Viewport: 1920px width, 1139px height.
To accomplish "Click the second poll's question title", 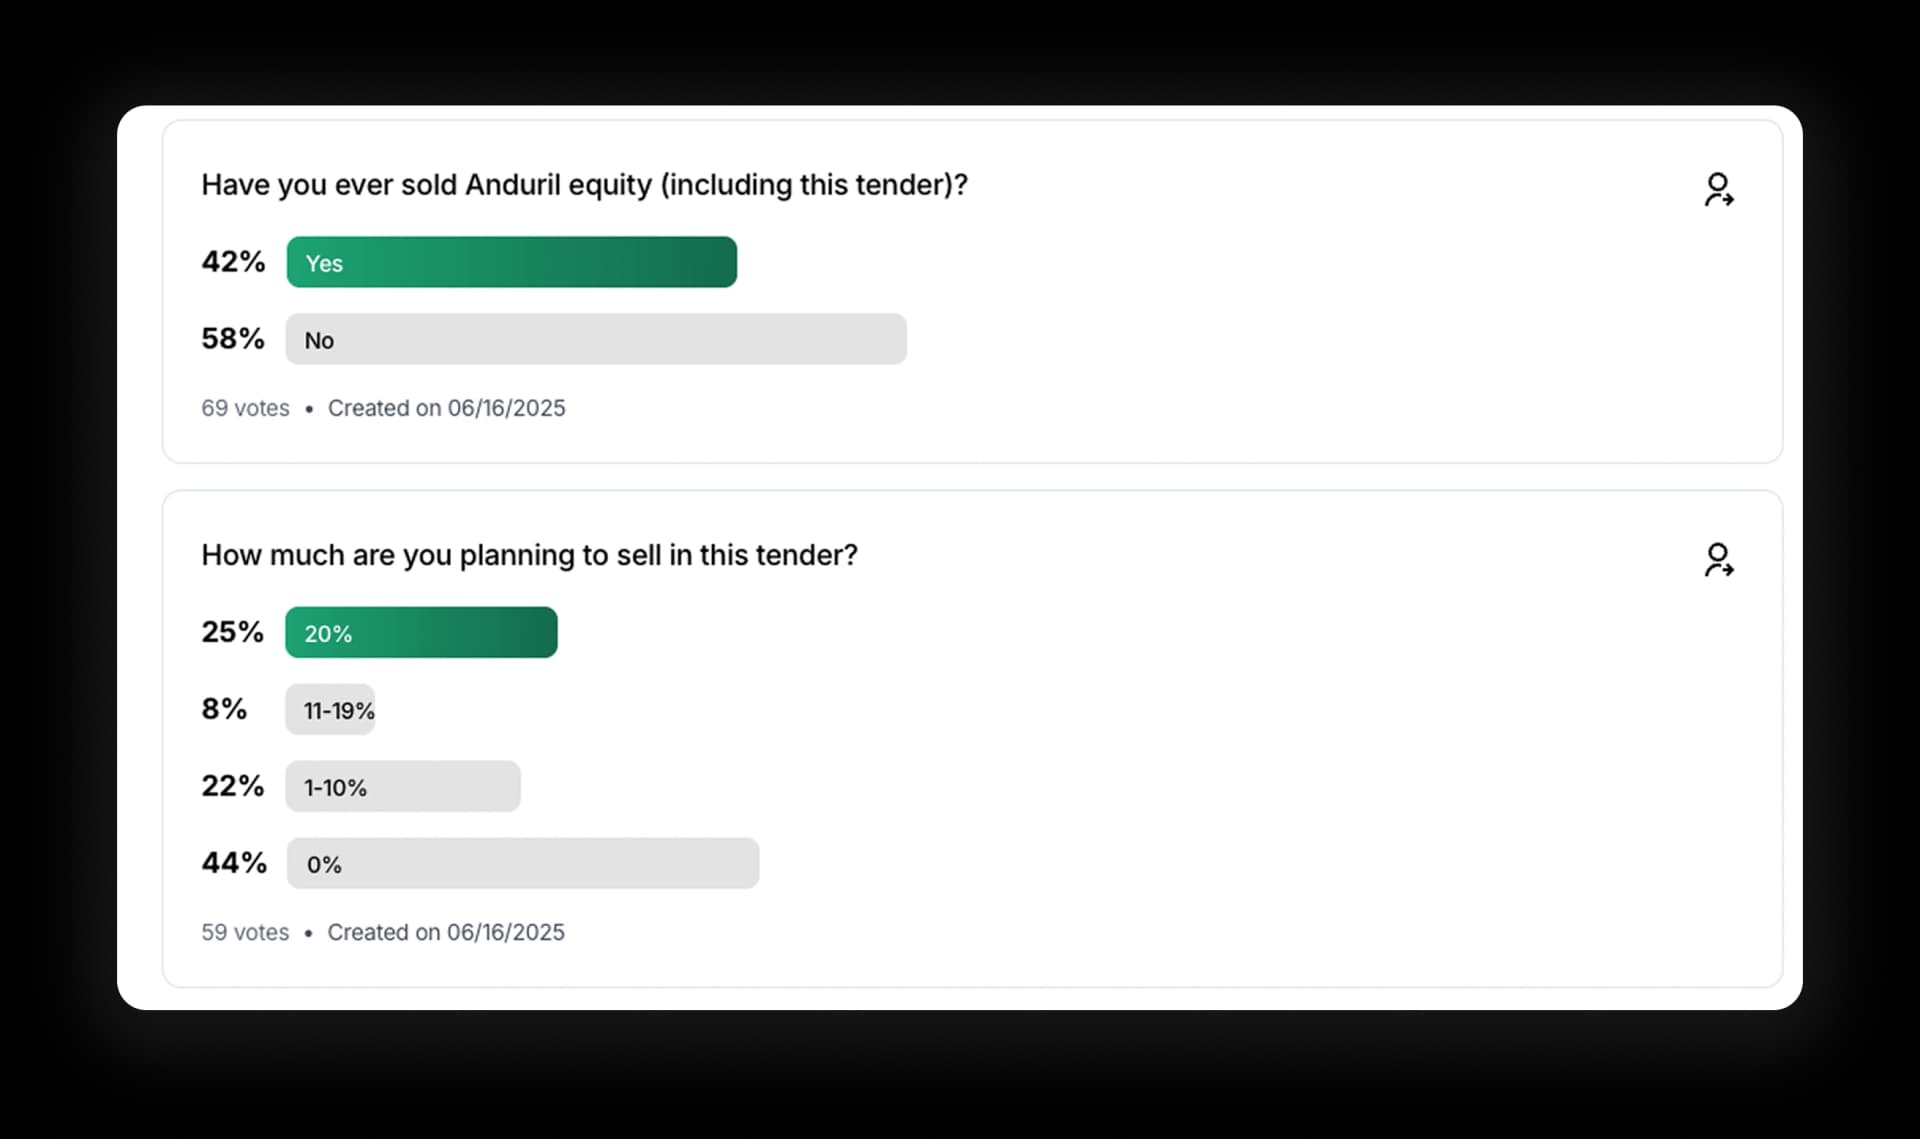I will [529, 555].
